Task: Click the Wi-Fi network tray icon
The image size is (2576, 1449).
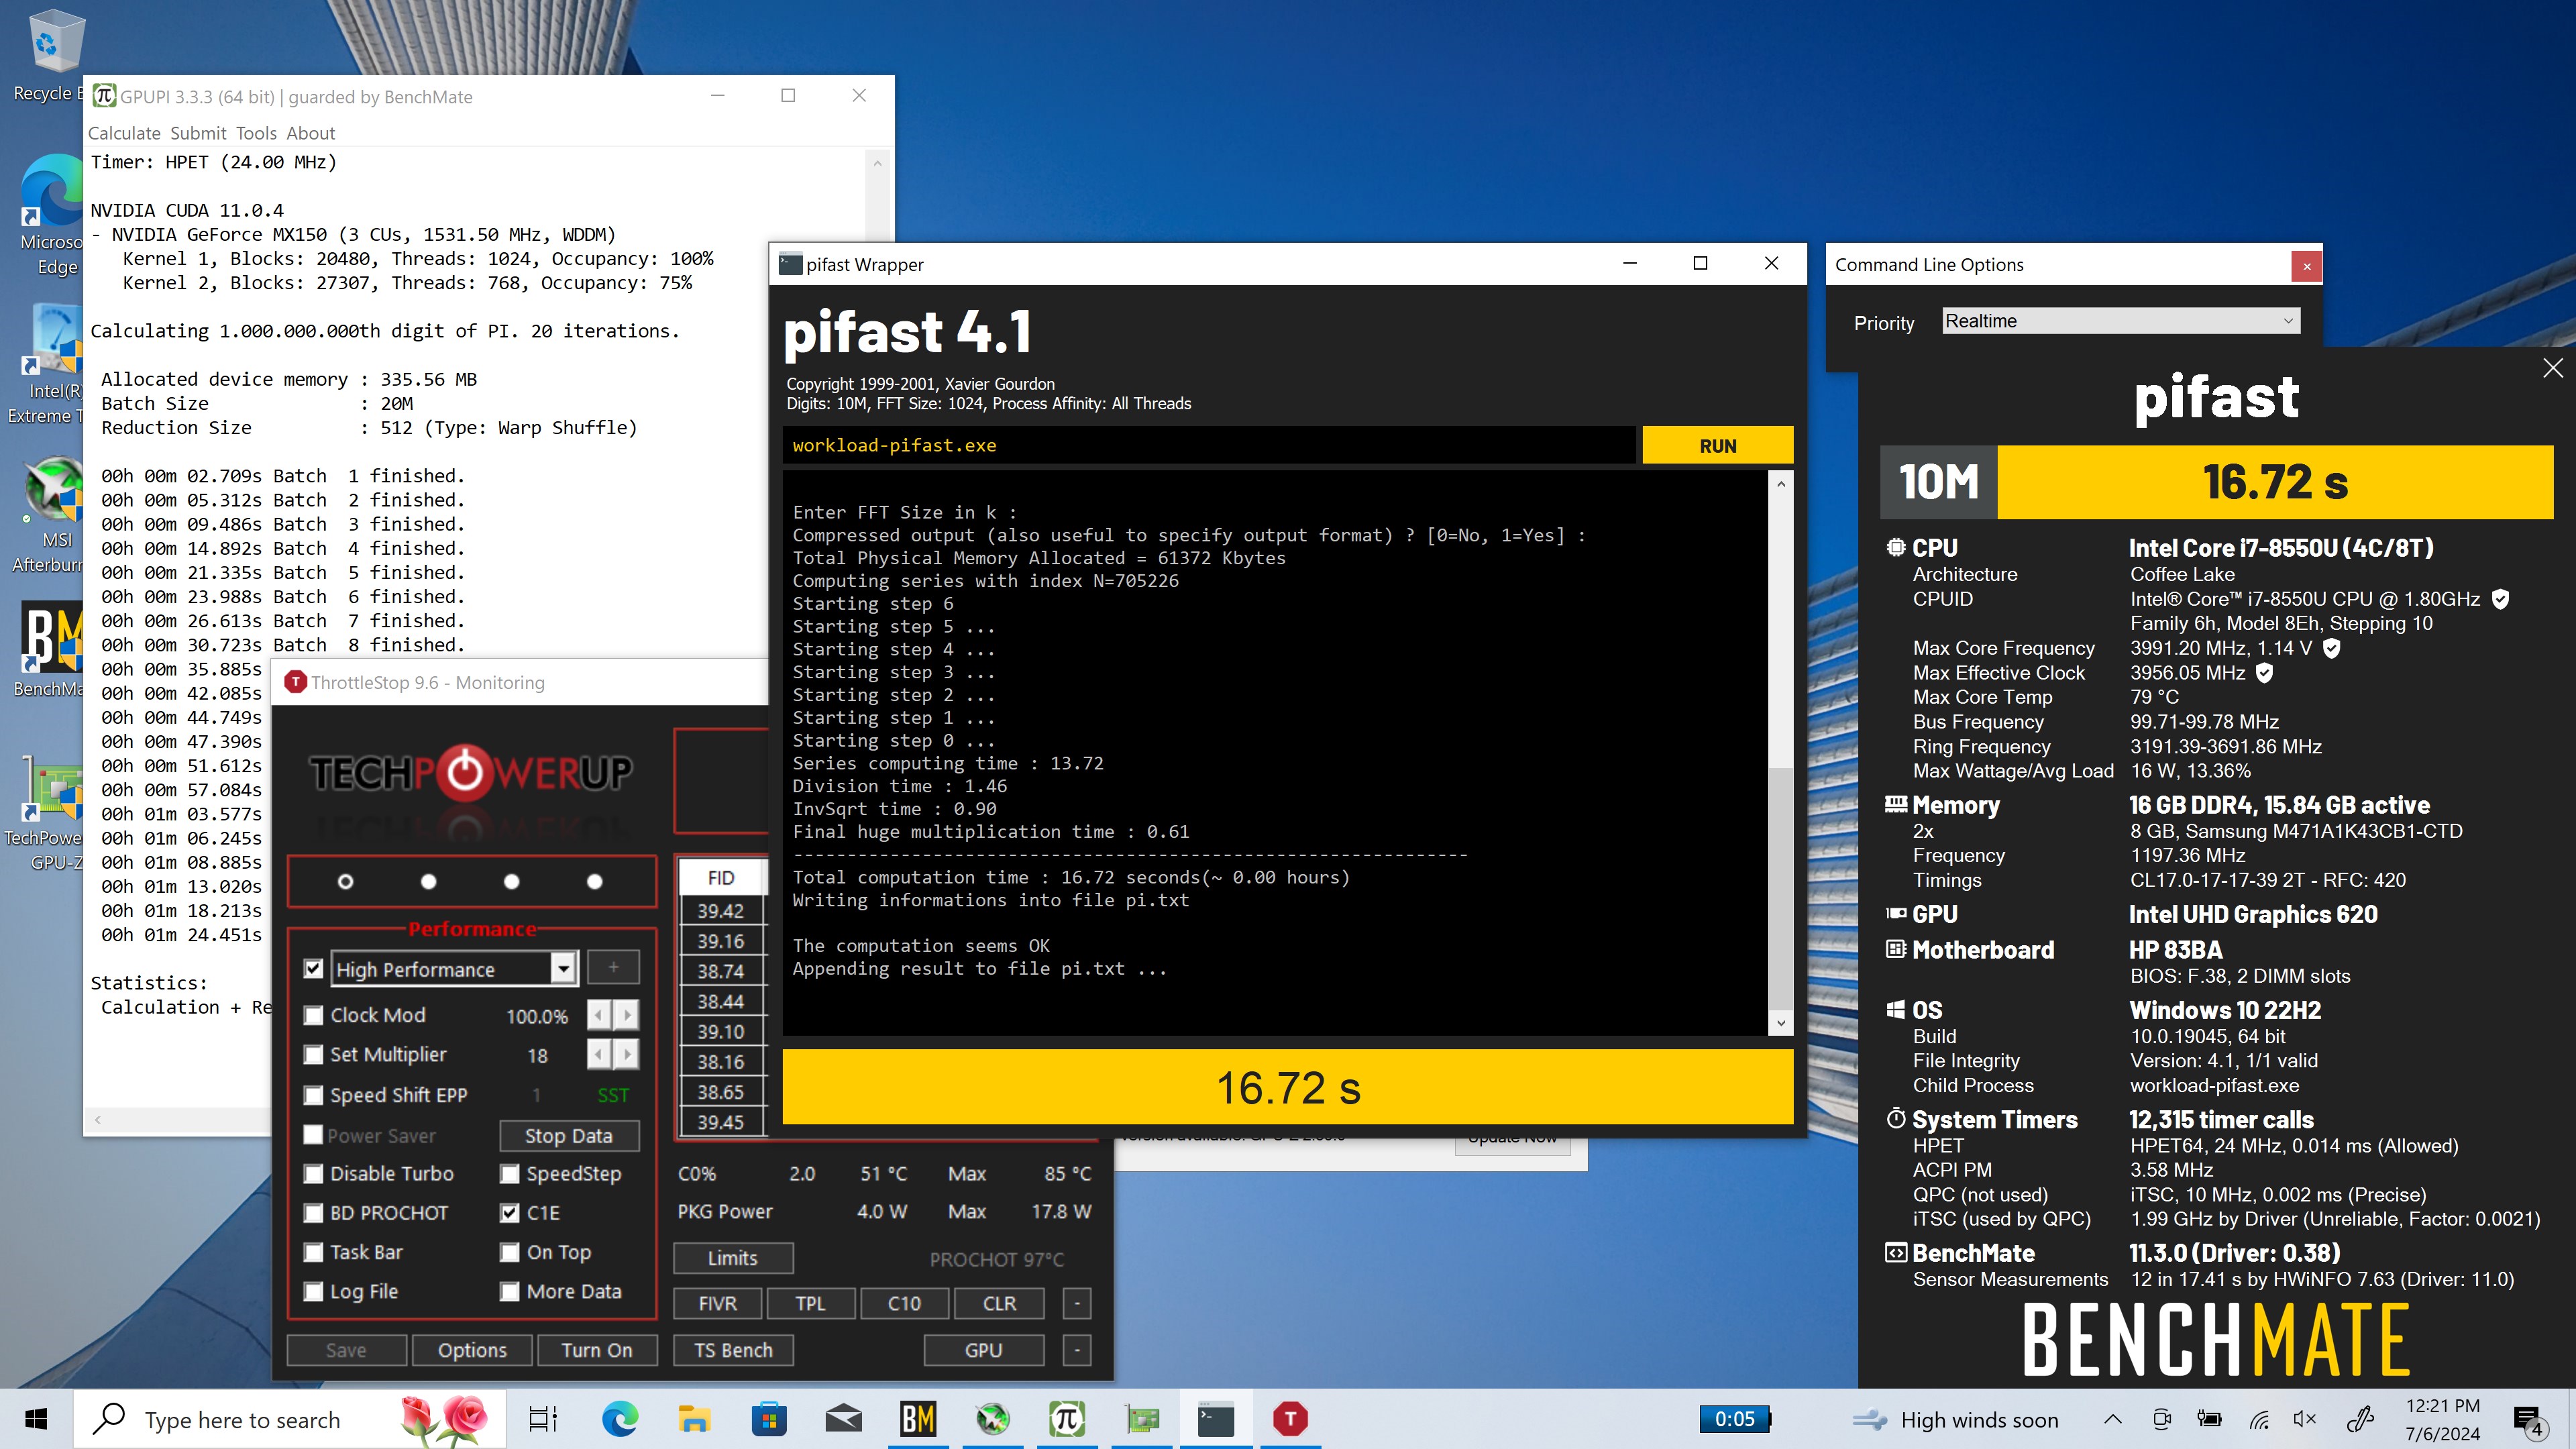Action: pyautogui.click(x=2258, y=1419)
